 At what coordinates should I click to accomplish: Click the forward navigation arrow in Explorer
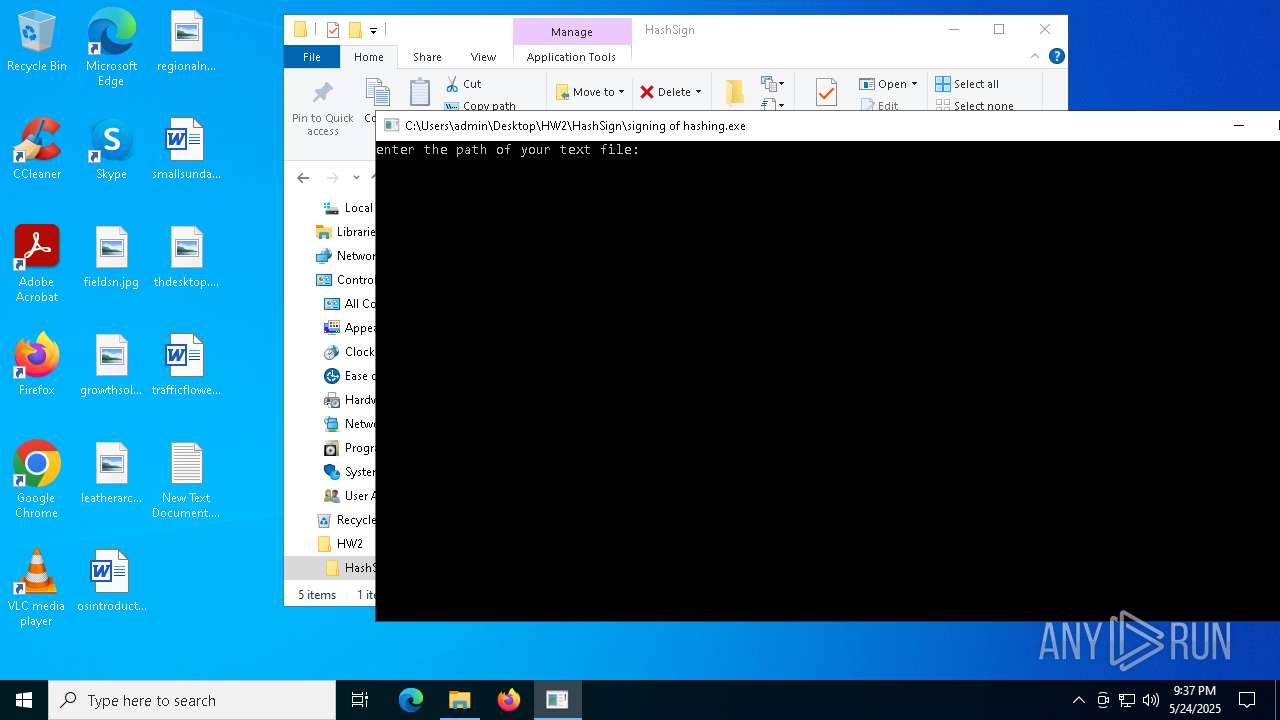[x=332, y=178]
